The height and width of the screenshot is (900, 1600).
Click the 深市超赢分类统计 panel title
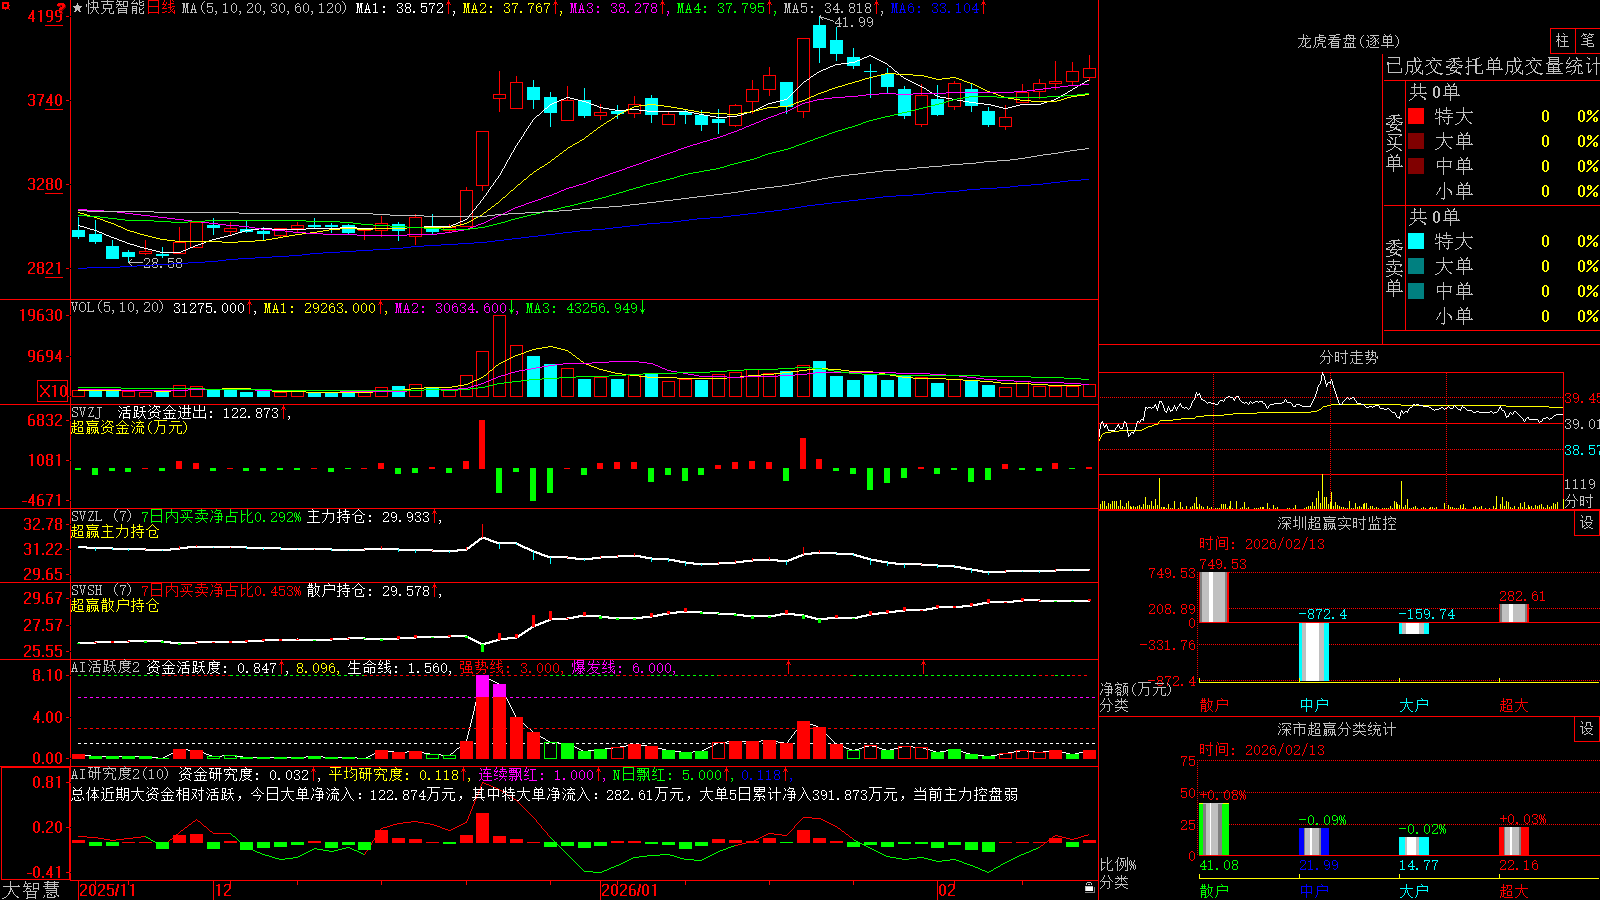pos(1337,729)
